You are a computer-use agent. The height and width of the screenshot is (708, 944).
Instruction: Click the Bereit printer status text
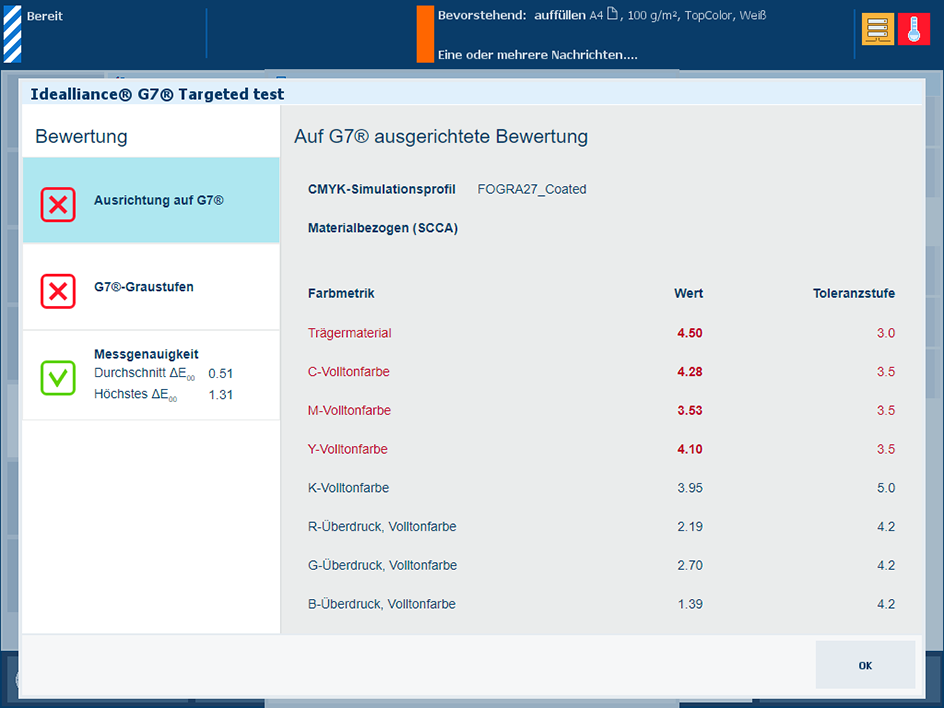45,16
